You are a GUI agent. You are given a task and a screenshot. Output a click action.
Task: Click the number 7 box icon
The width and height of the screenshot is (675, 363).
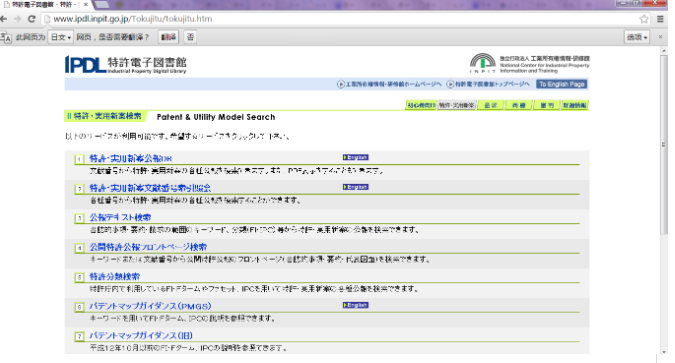pyautogui.click(x=79, y=336)
